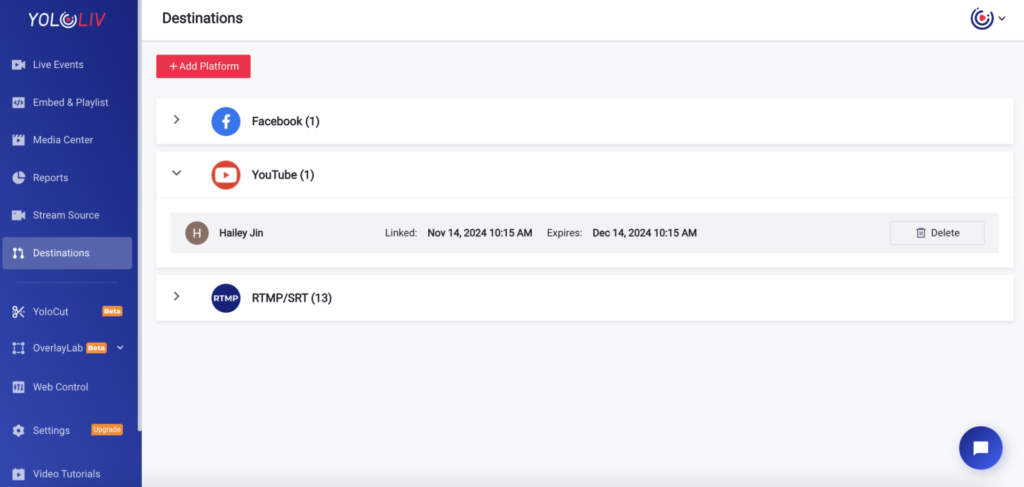Click the 'RTMP/SRT (13)' label
This screenshot has width=1024, height=487.
click(292, 298)
